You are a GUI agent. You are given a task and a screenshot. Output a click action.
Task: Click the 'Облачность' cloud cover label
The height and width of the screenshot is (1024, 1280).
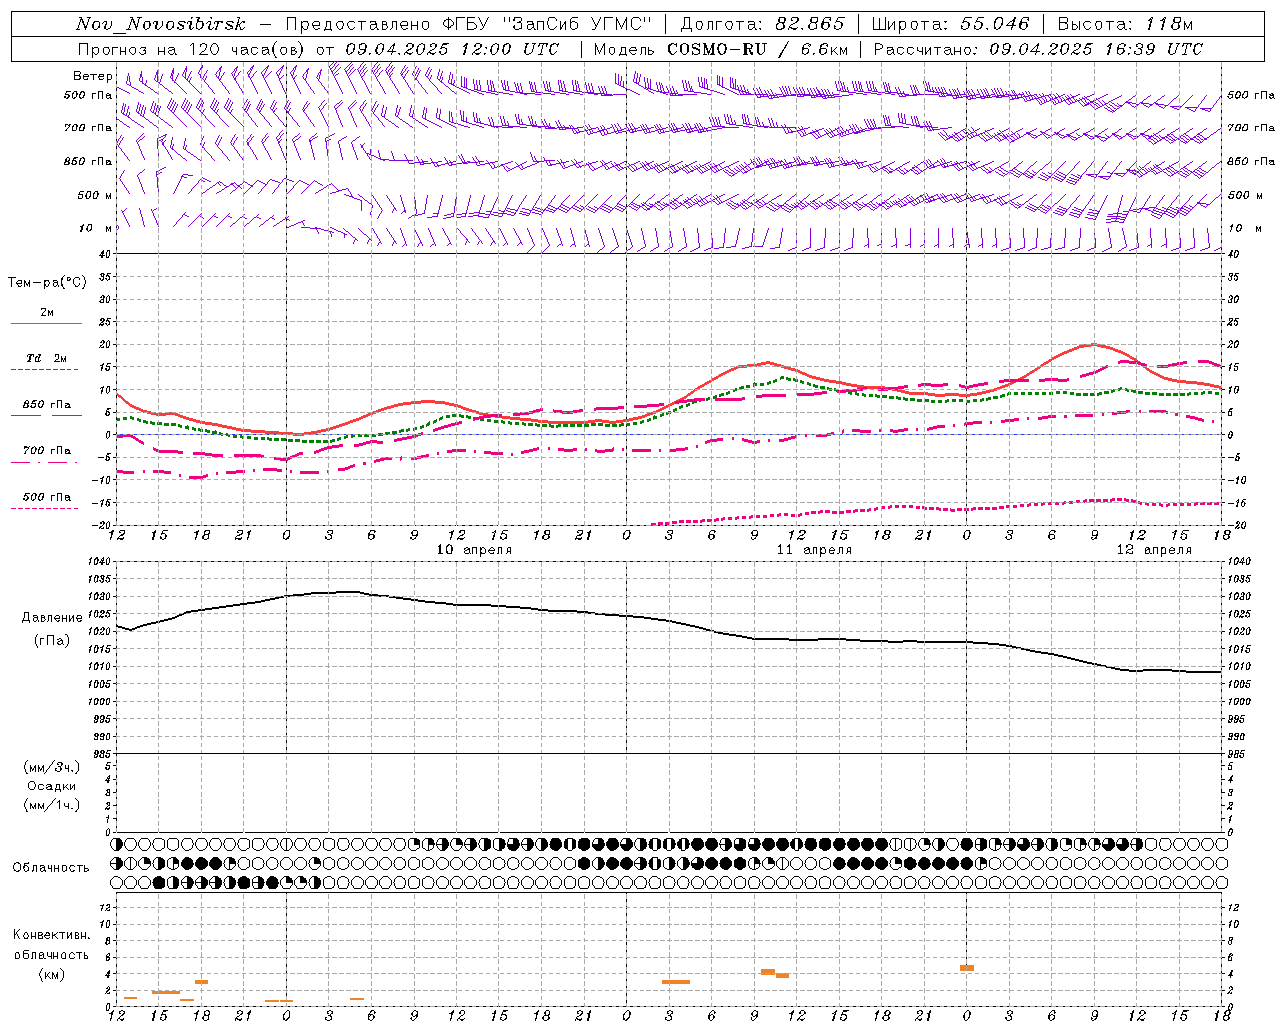coord(51,868)
